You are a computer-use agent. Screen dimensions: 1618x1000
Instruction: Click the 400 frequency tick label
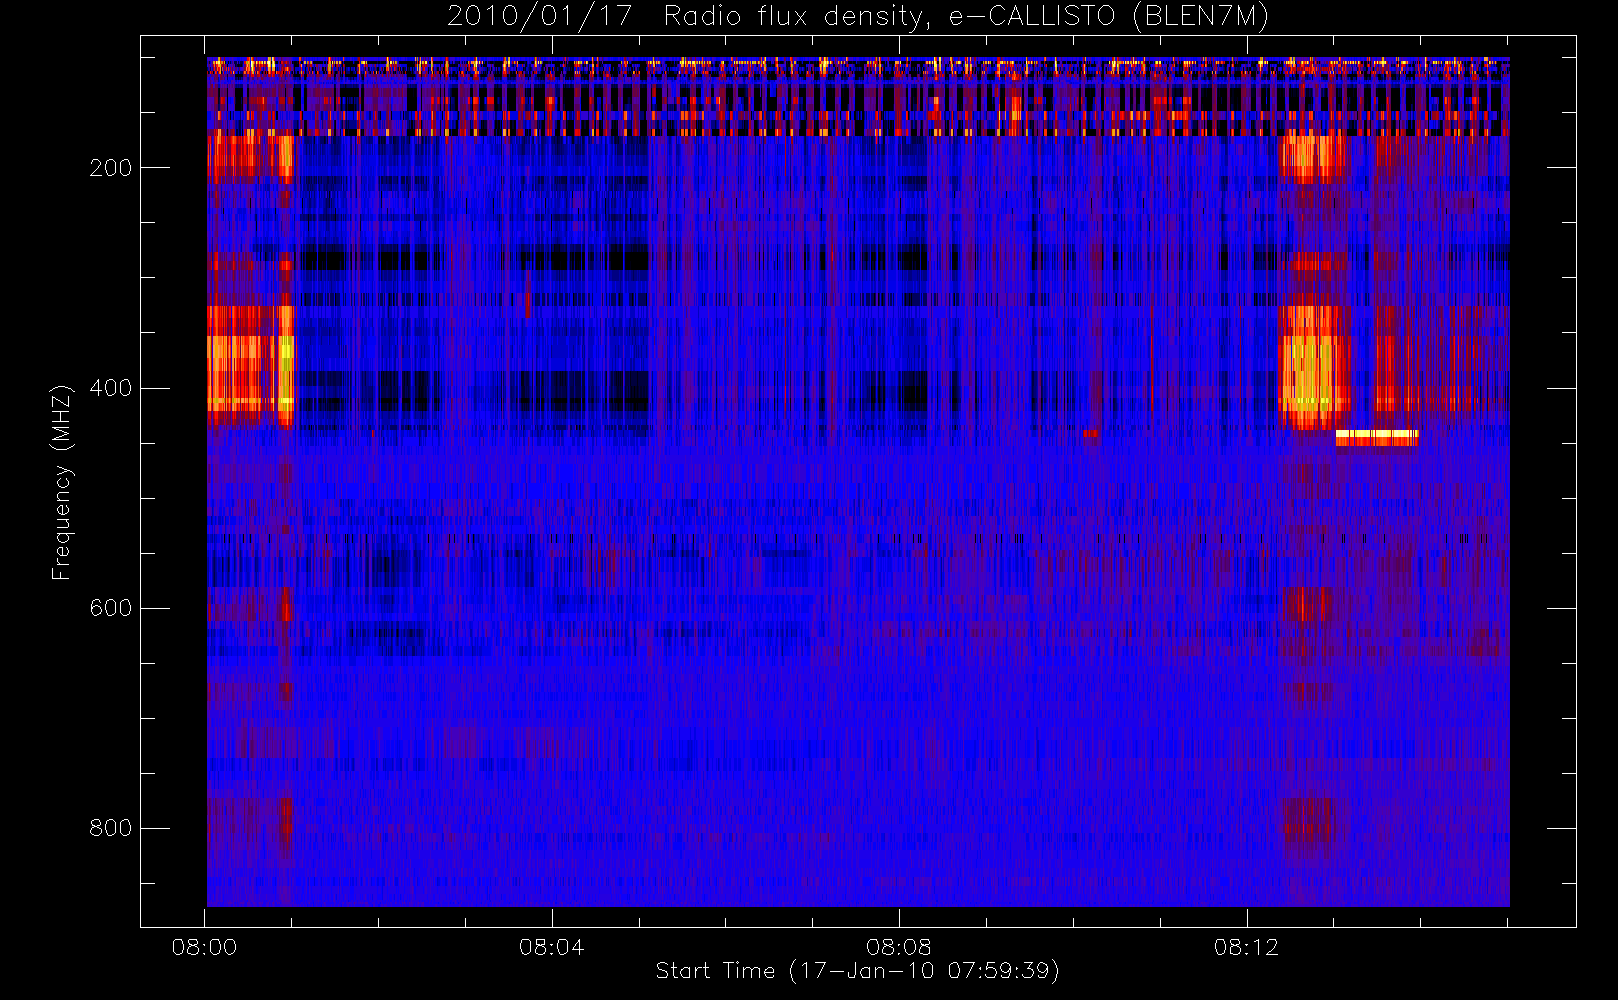110,388
